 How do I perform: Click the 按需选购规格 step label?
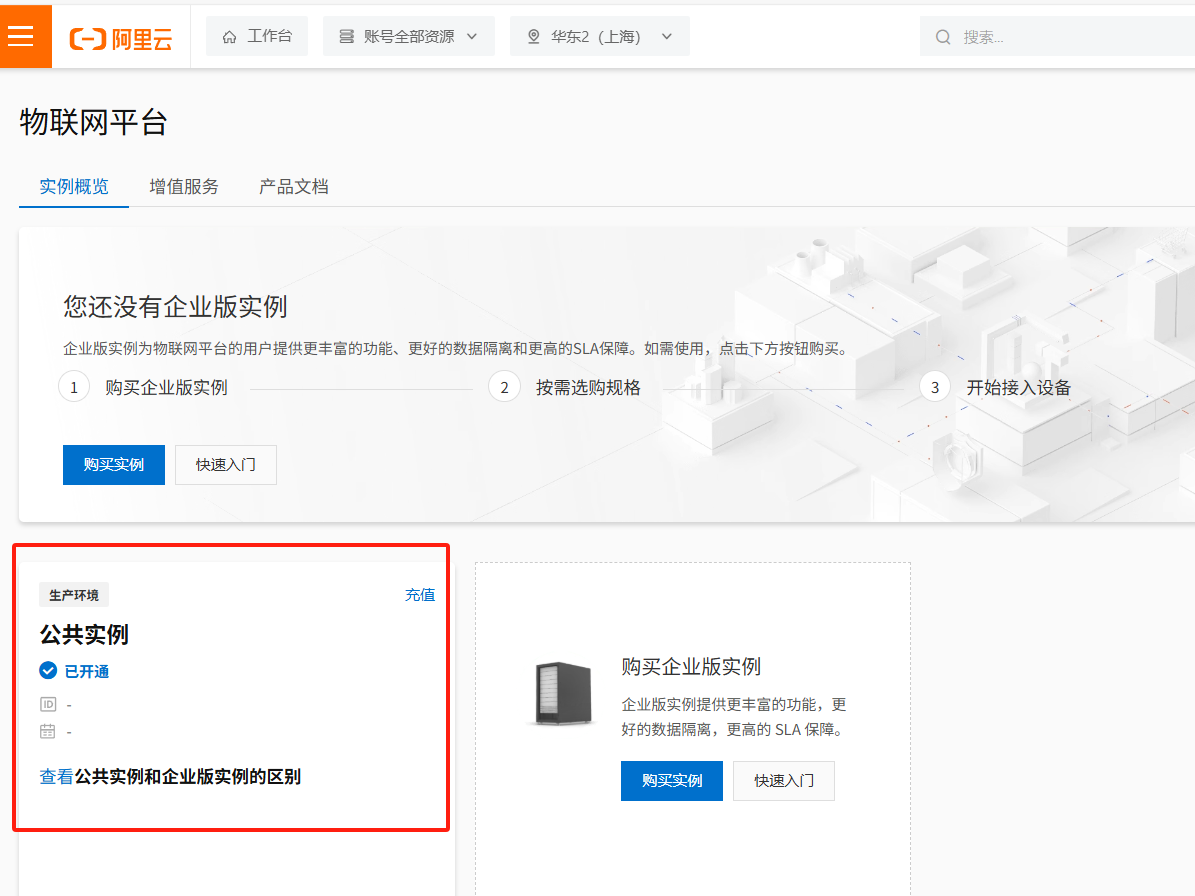pos(588,388)
